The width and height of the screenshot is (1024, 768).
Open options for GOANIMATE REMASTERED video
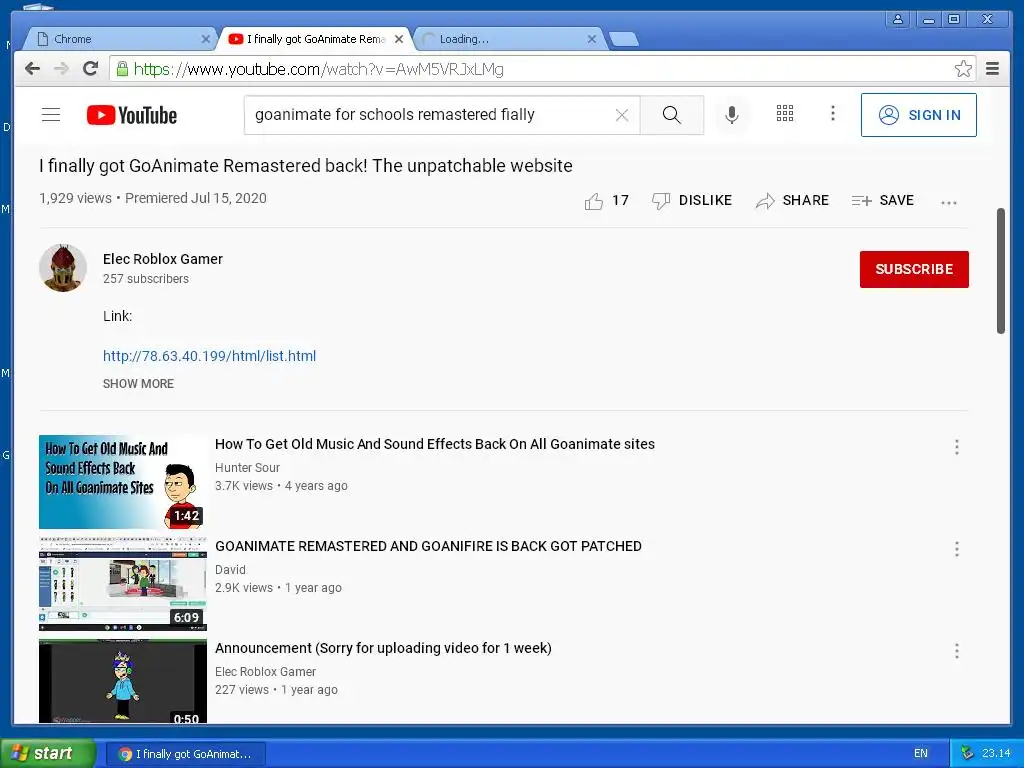[x=957, y=549]
